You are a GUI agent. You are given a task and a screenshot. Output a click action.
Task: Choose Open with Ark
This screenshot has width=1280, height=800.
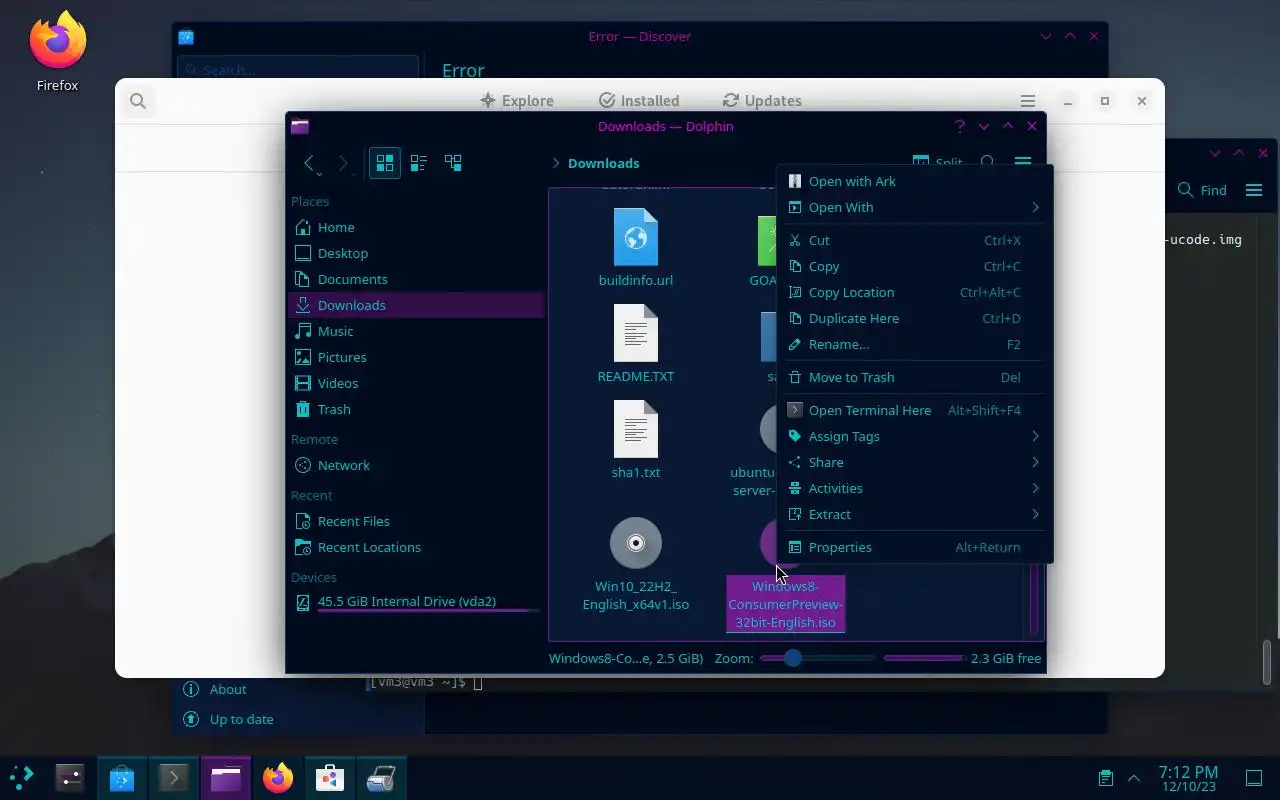click(x=915, y=181)
